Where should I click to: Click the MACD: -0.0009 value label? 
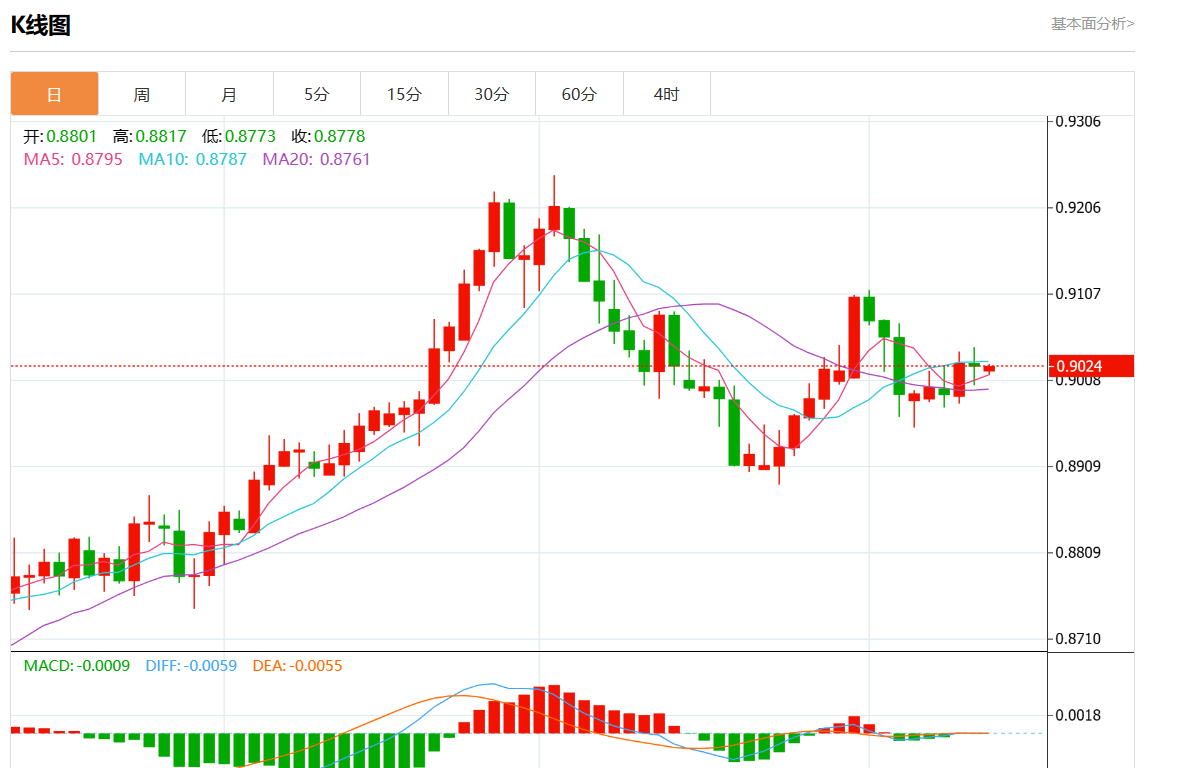[x=76, y=666]
